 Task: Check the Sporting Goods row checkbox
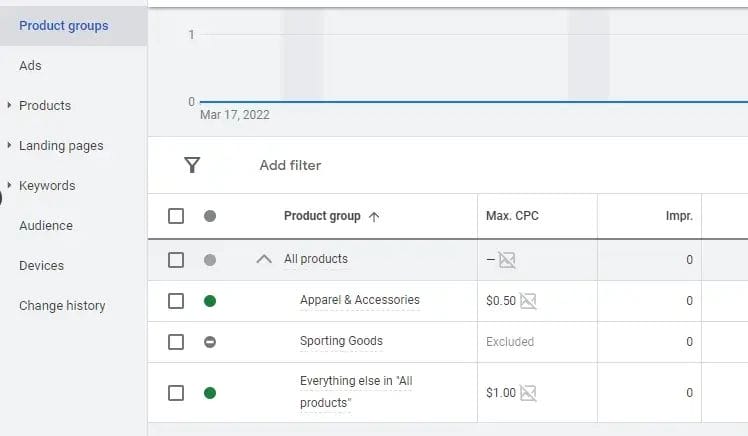pyautogui.click(x=176, y=342)
